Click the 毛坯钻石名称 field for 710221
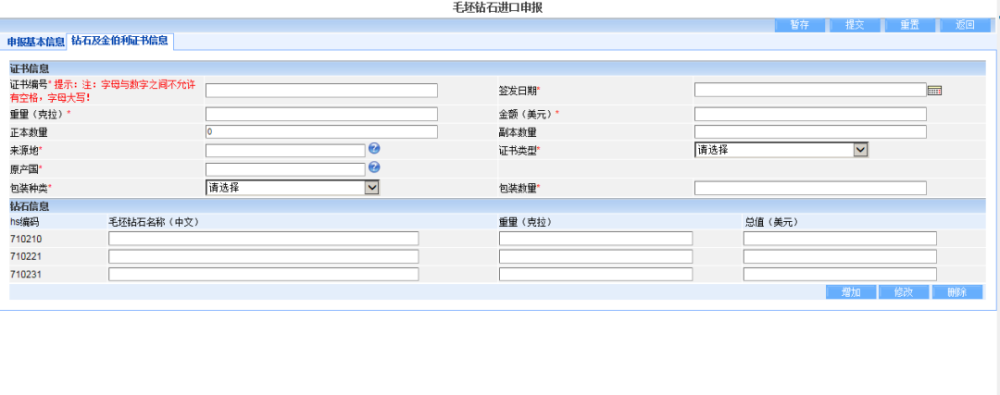This screenshot has height=395, width=1000. [x=263, y=257]
